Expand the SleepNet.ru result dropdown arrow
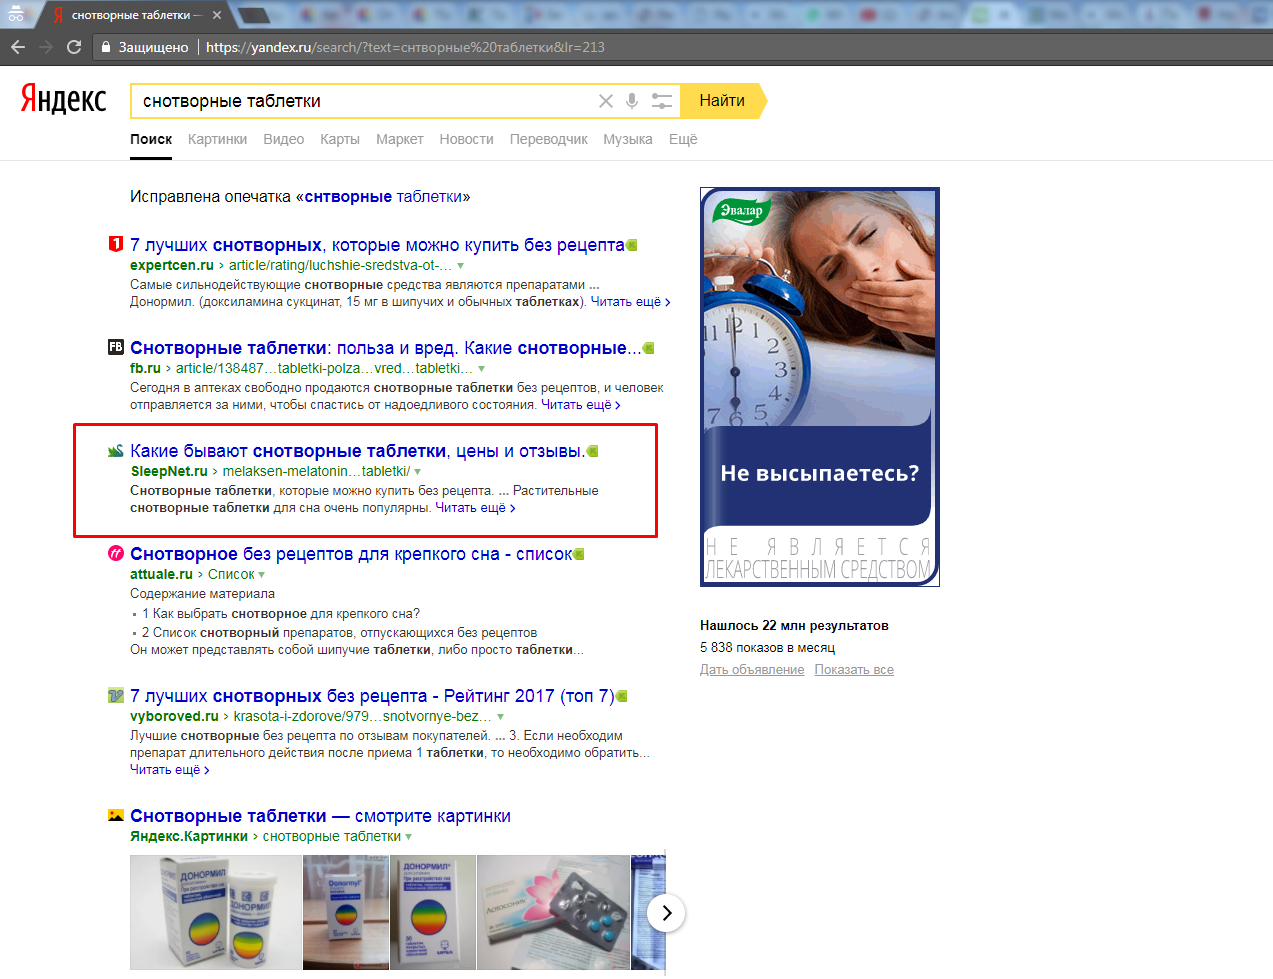 click(418, 472)
